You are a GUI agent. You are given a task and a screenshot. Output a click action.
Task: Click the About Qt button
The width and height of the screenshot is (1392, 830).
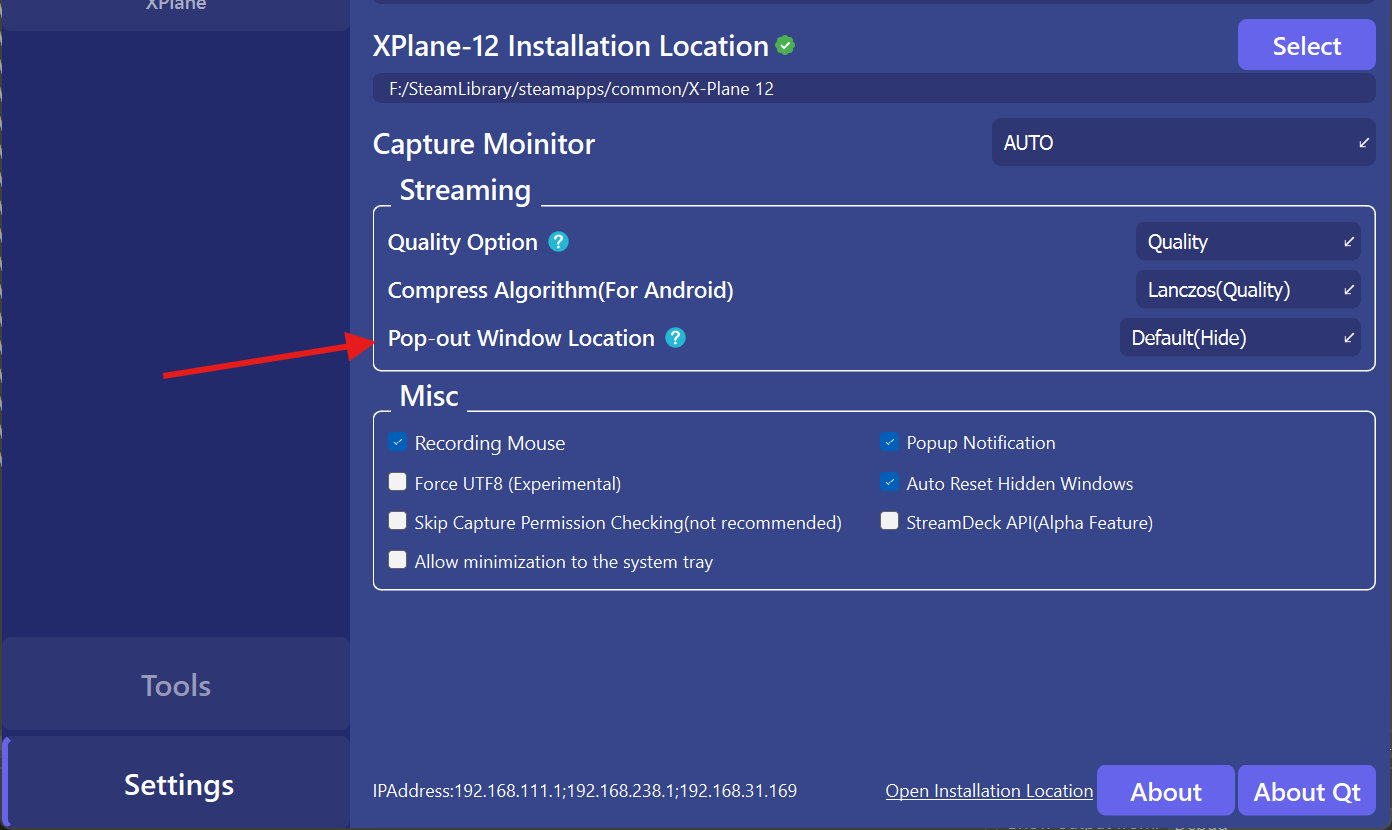click(x=1307, y=792)
